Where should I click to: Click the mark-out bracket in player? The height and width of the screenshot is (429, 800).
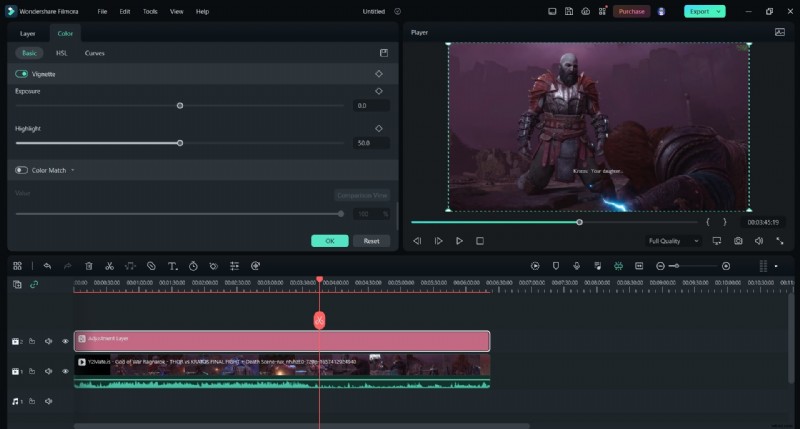(x=724, y=222)
